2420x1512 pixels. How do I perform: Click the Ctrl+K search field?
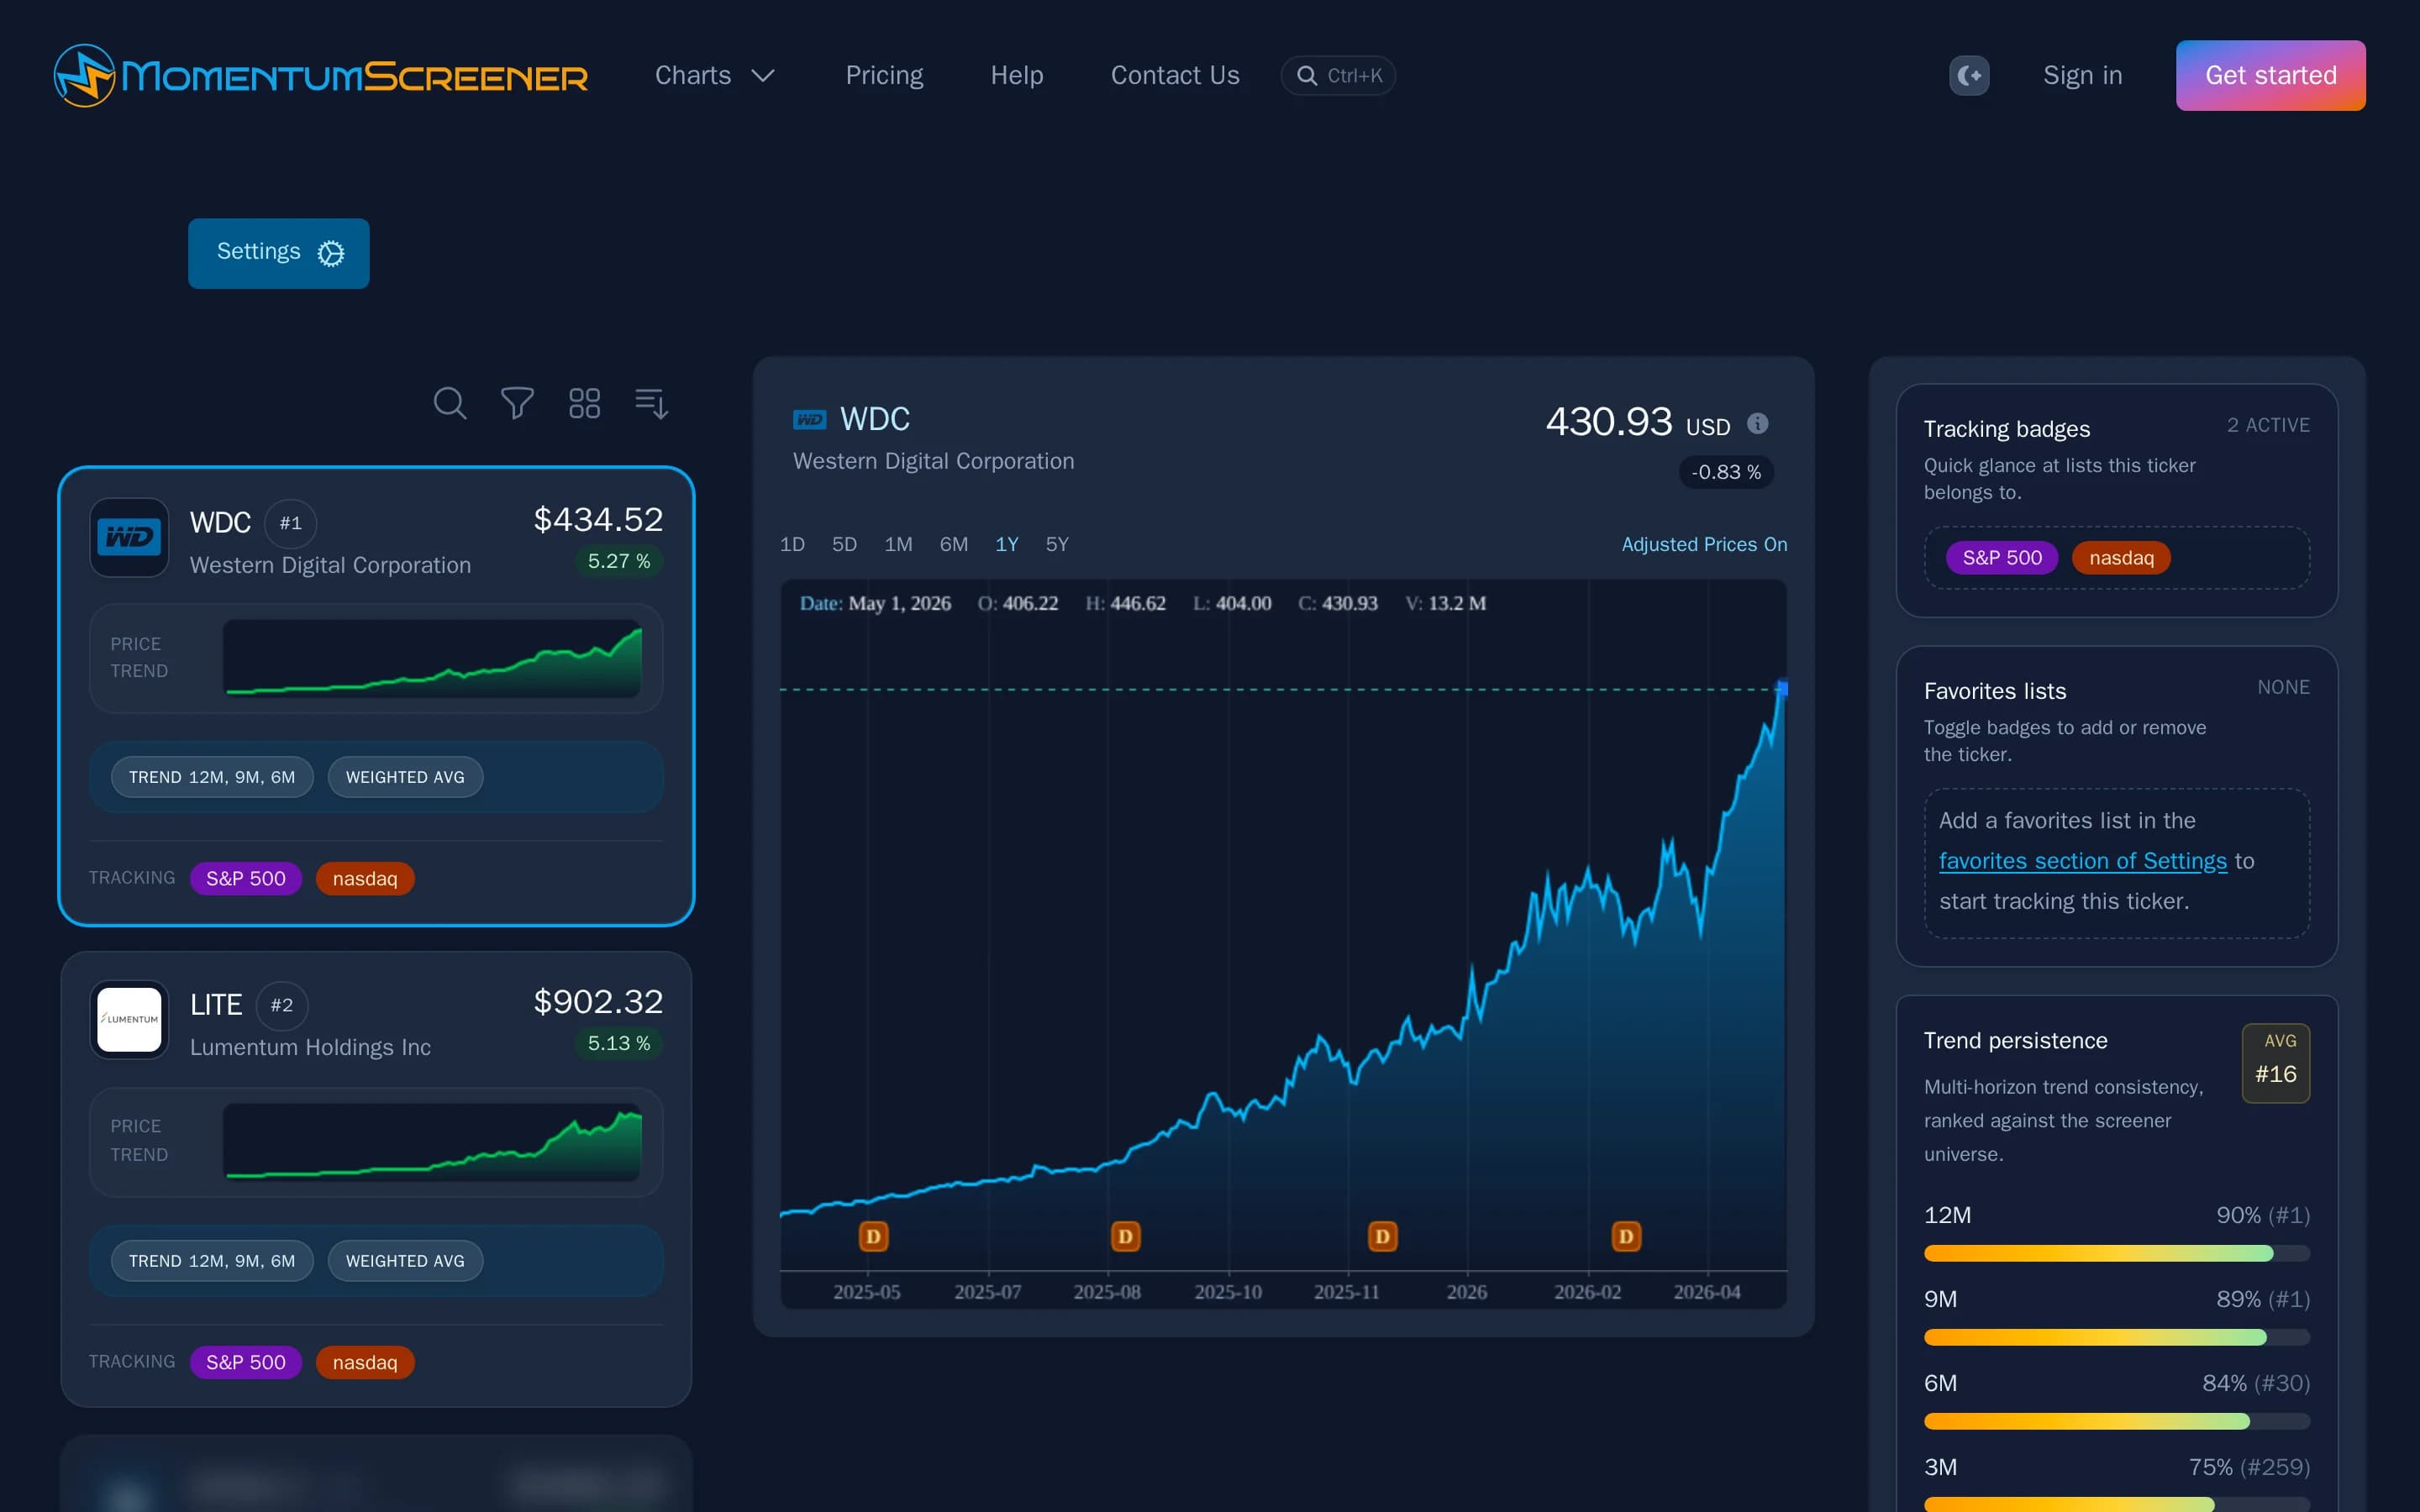click(x=1338, y=75)
